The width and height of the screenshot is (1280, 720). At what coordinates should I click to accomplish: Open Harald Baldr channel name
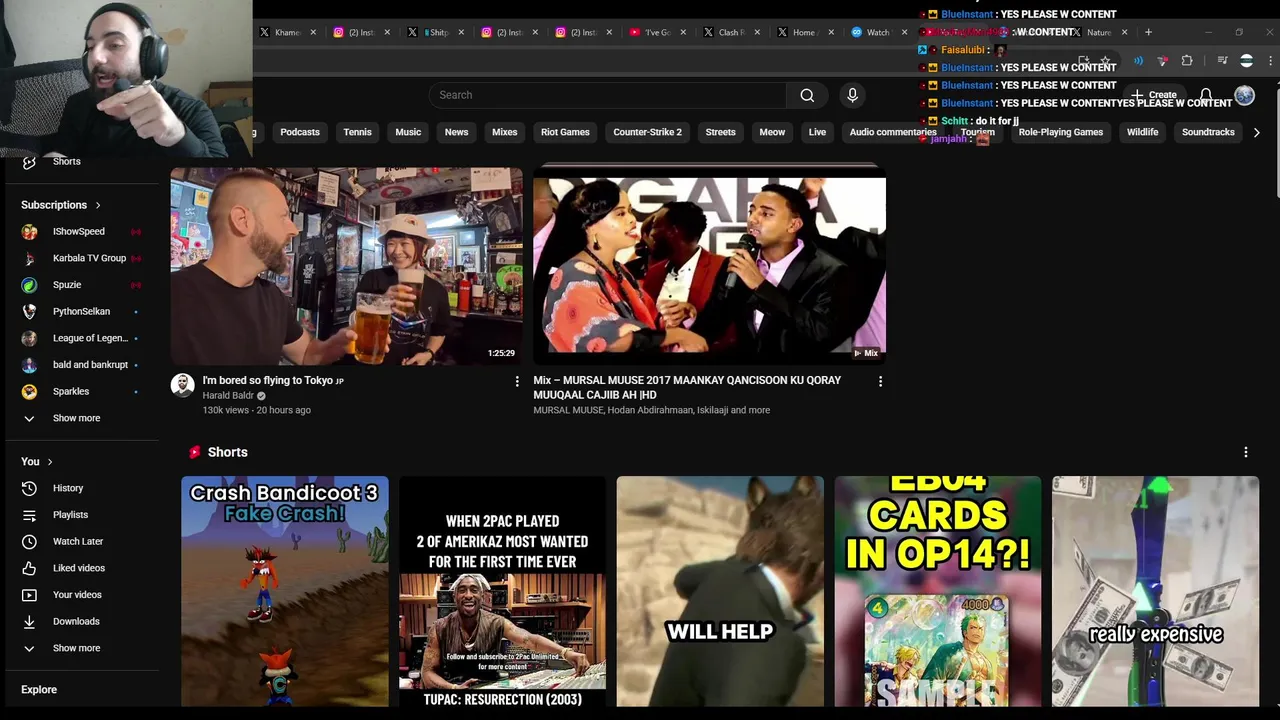click(228, 395)
